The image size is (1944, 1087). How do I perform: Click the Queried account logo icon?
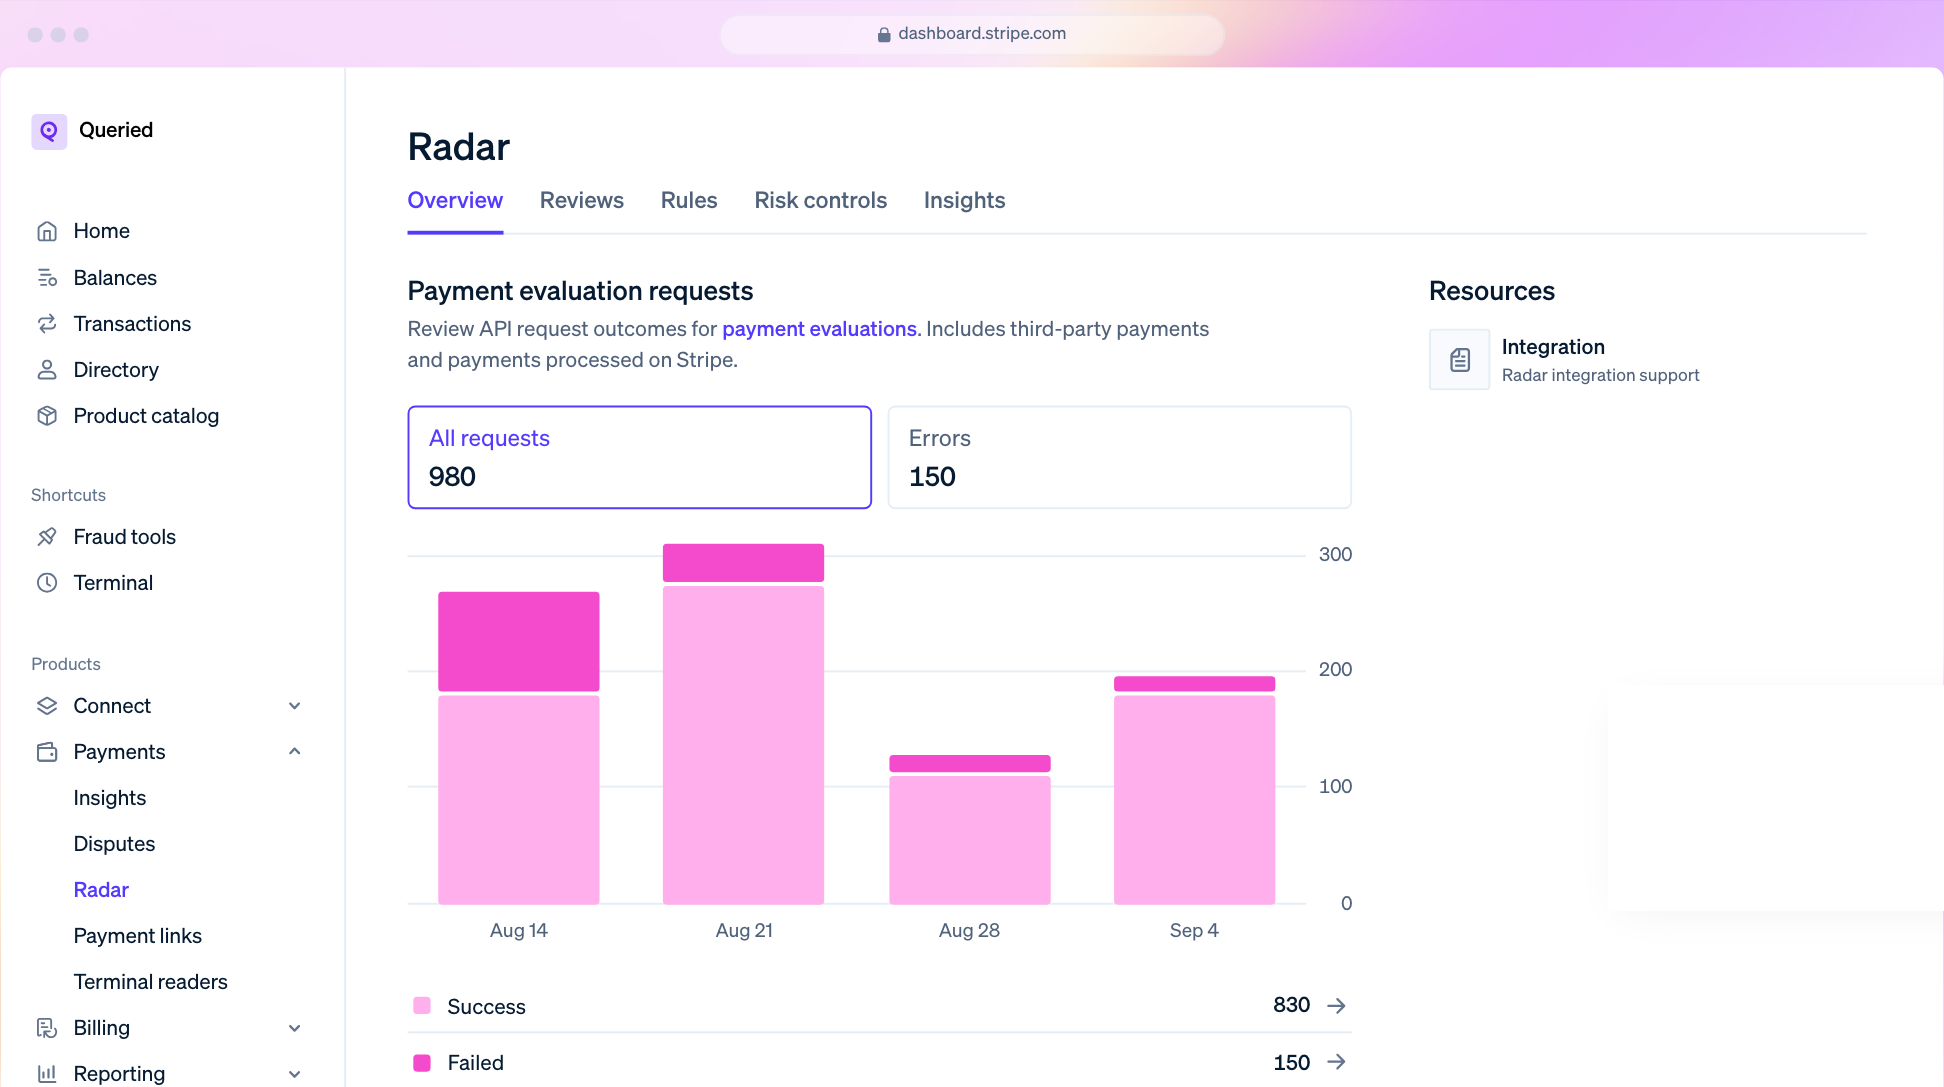pos(49,131)
